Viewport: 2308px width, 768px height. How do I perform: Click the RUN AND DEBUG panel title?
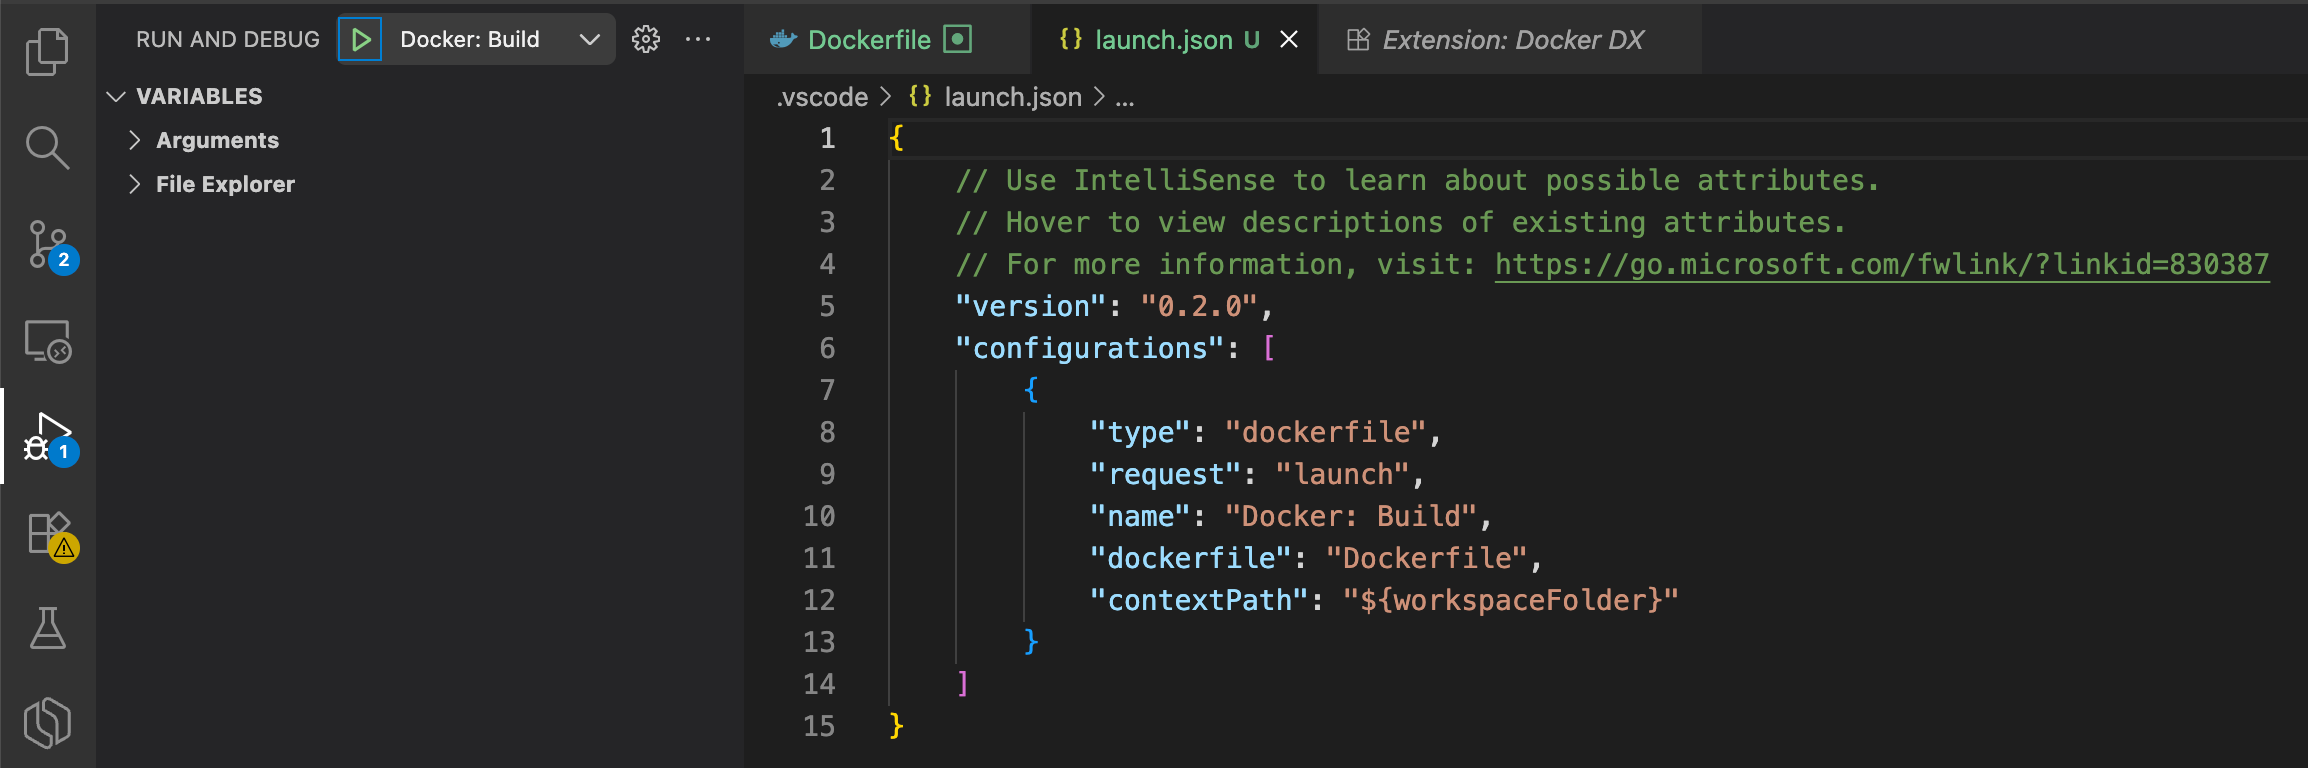(228, 39)
